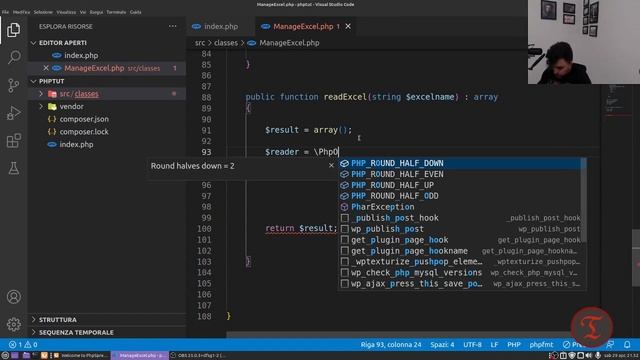This screenshot has width=640, height=360.
Task: Open the Modifica menu
Action: [x=21, y=12]
